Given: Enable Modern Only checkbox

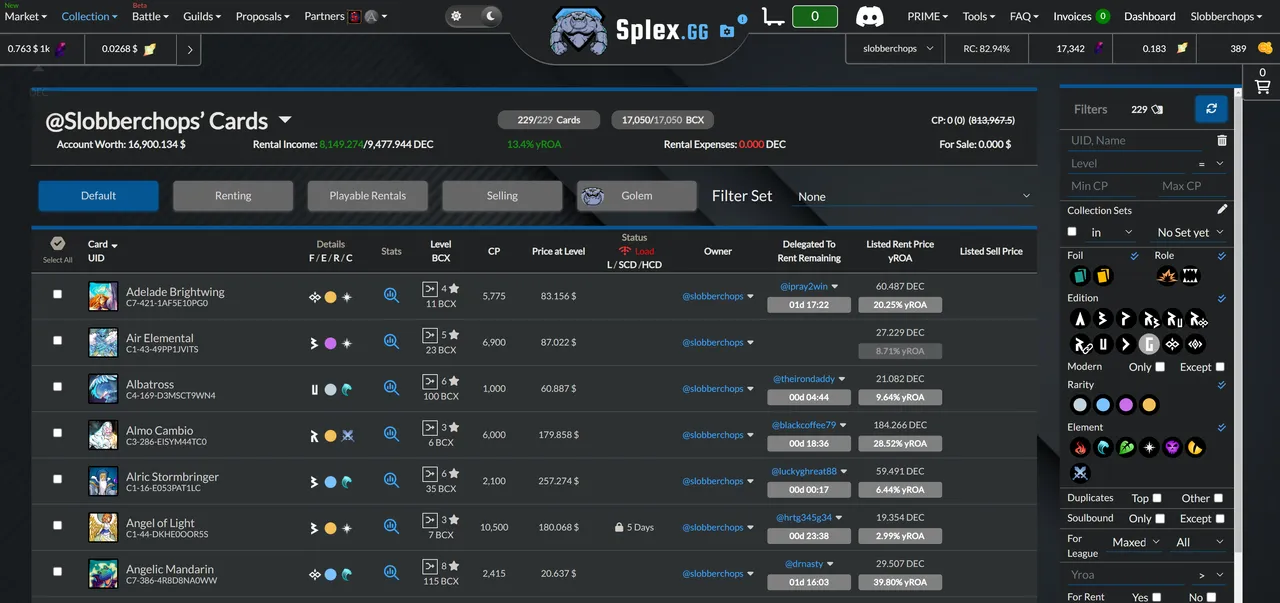Looking at the screenshot, I should click(x=1160, y=367).
